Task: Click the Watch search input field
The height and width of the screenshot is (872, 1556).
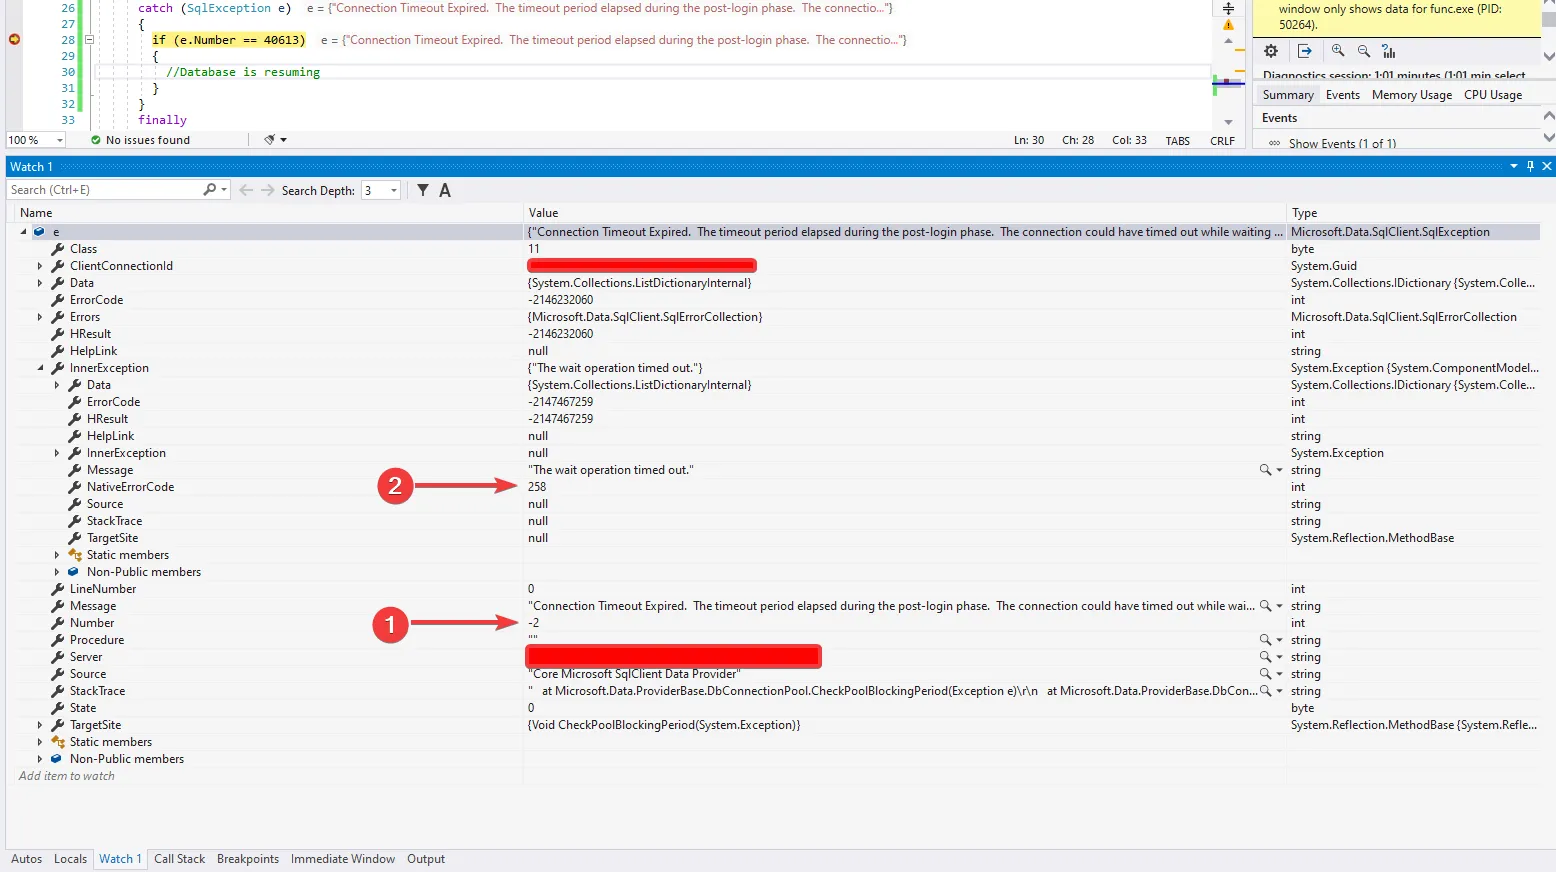Action: 105,190
